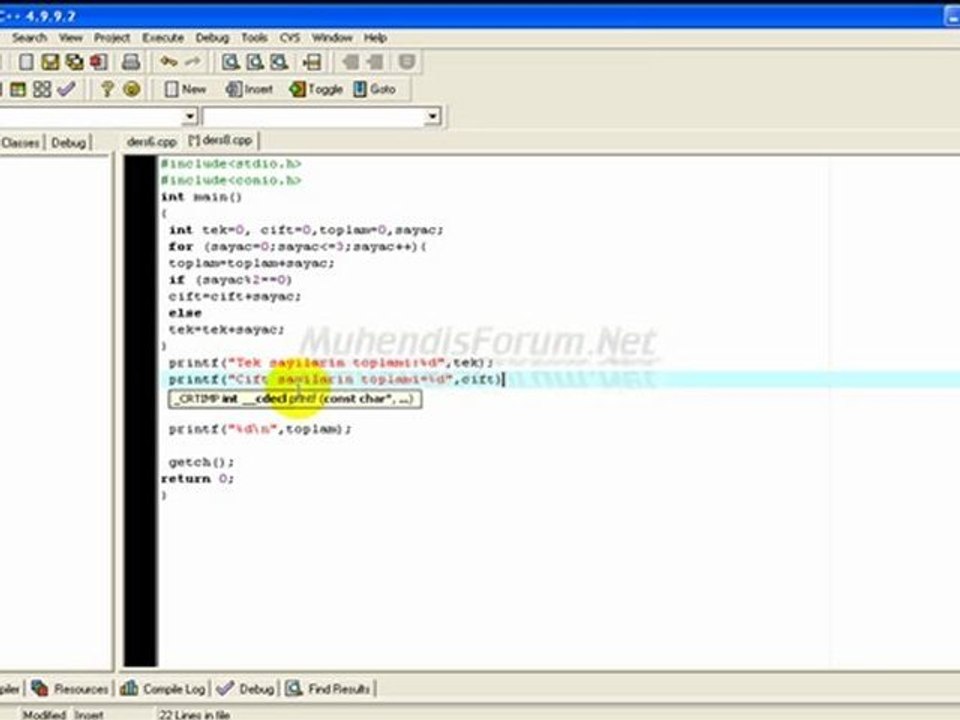
Task: Switch to the Classes side tab
Action: [20, 143]
